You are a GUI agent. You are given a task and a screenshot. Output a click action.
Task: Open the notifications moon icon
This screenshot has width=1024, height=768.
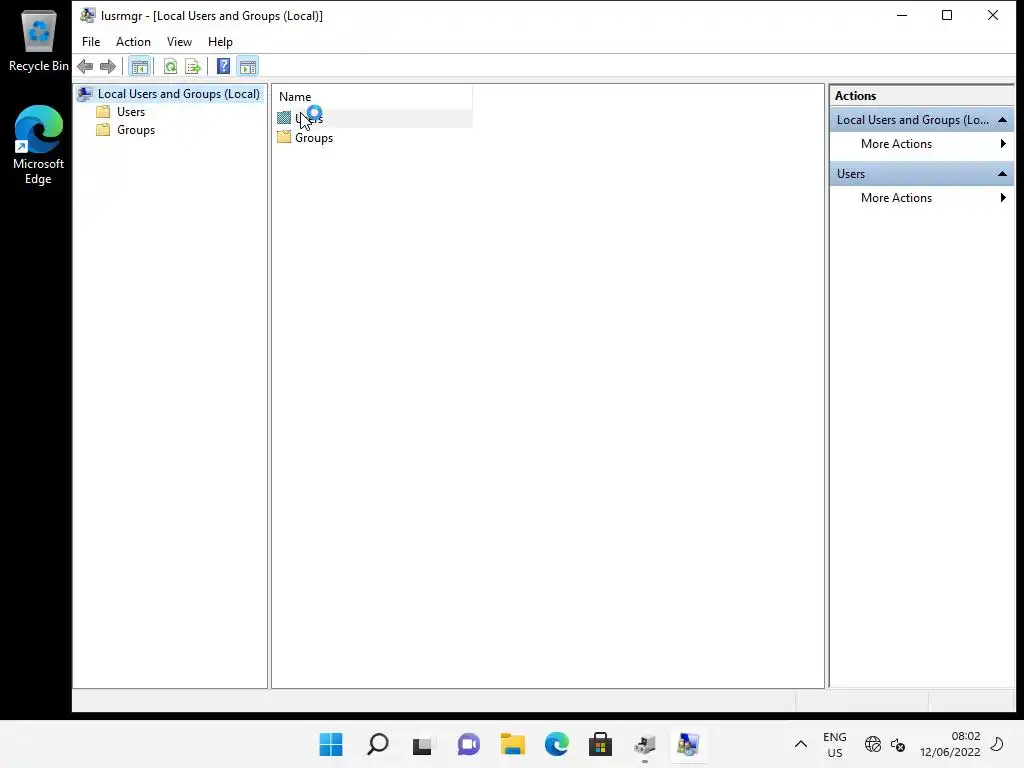click(997, 744)
